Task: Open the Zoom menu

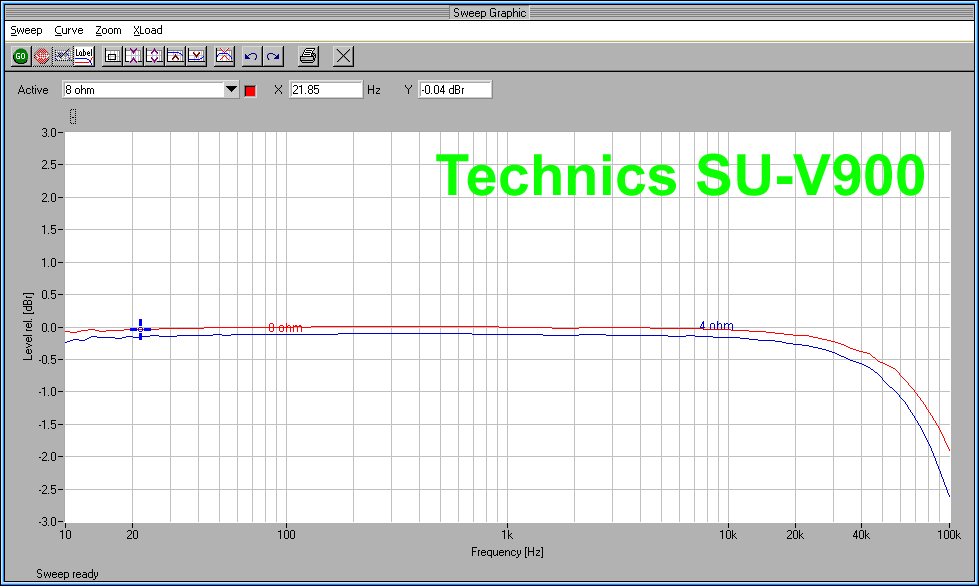Action: 108,30
